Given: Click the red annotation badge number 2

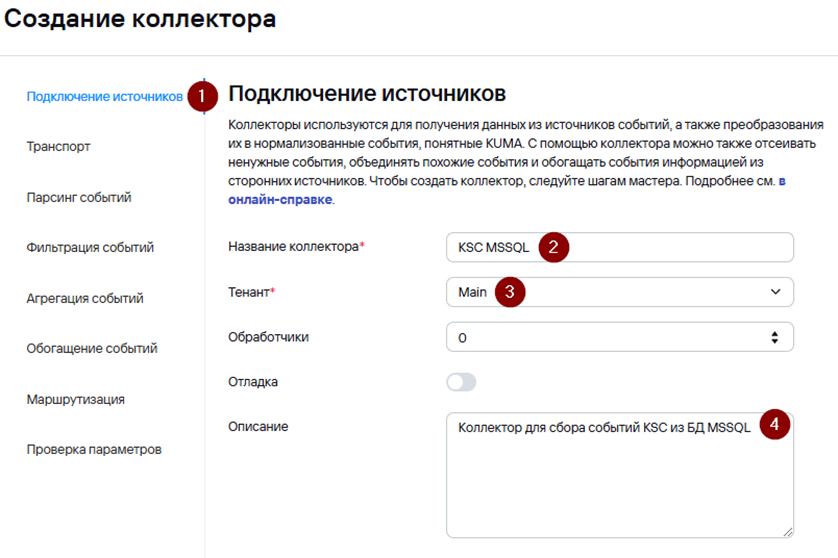Looking at the screenshot, I should point(554,247).
